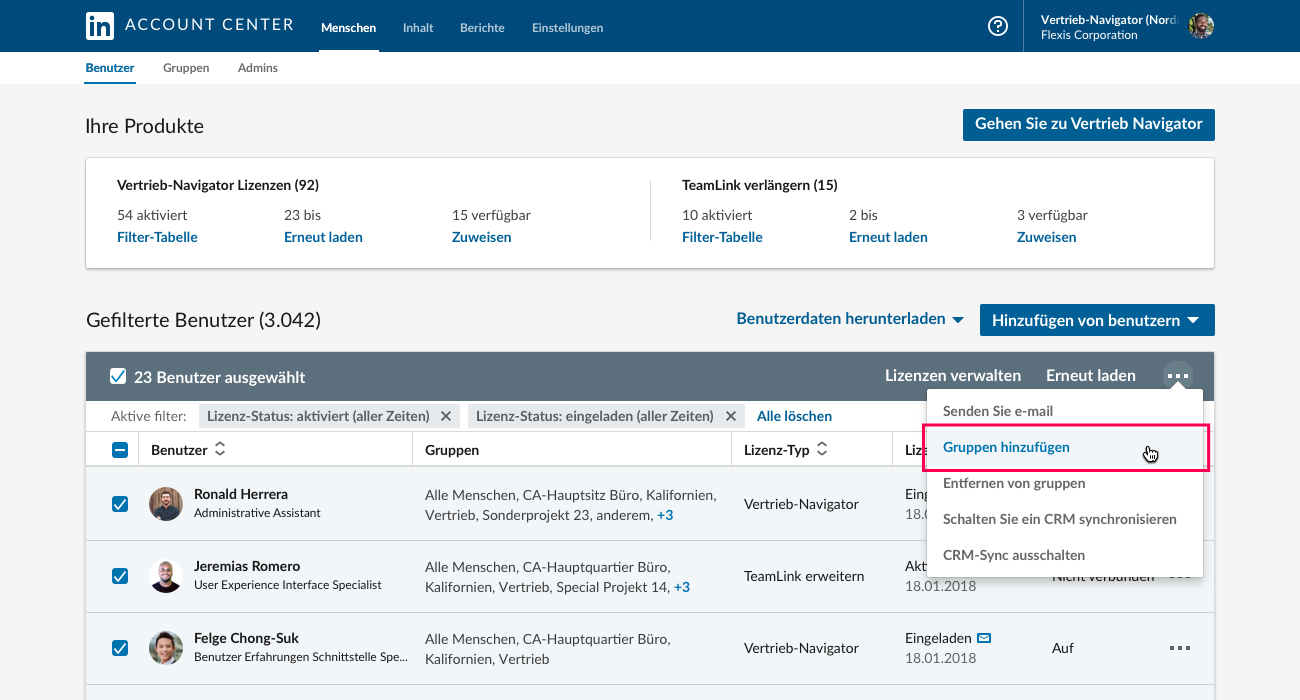The width and height of the screenshot is (1300, 700).
Task: Choose 'Entfernen von gruppen' from the menu
Action: coord(1065,483)
